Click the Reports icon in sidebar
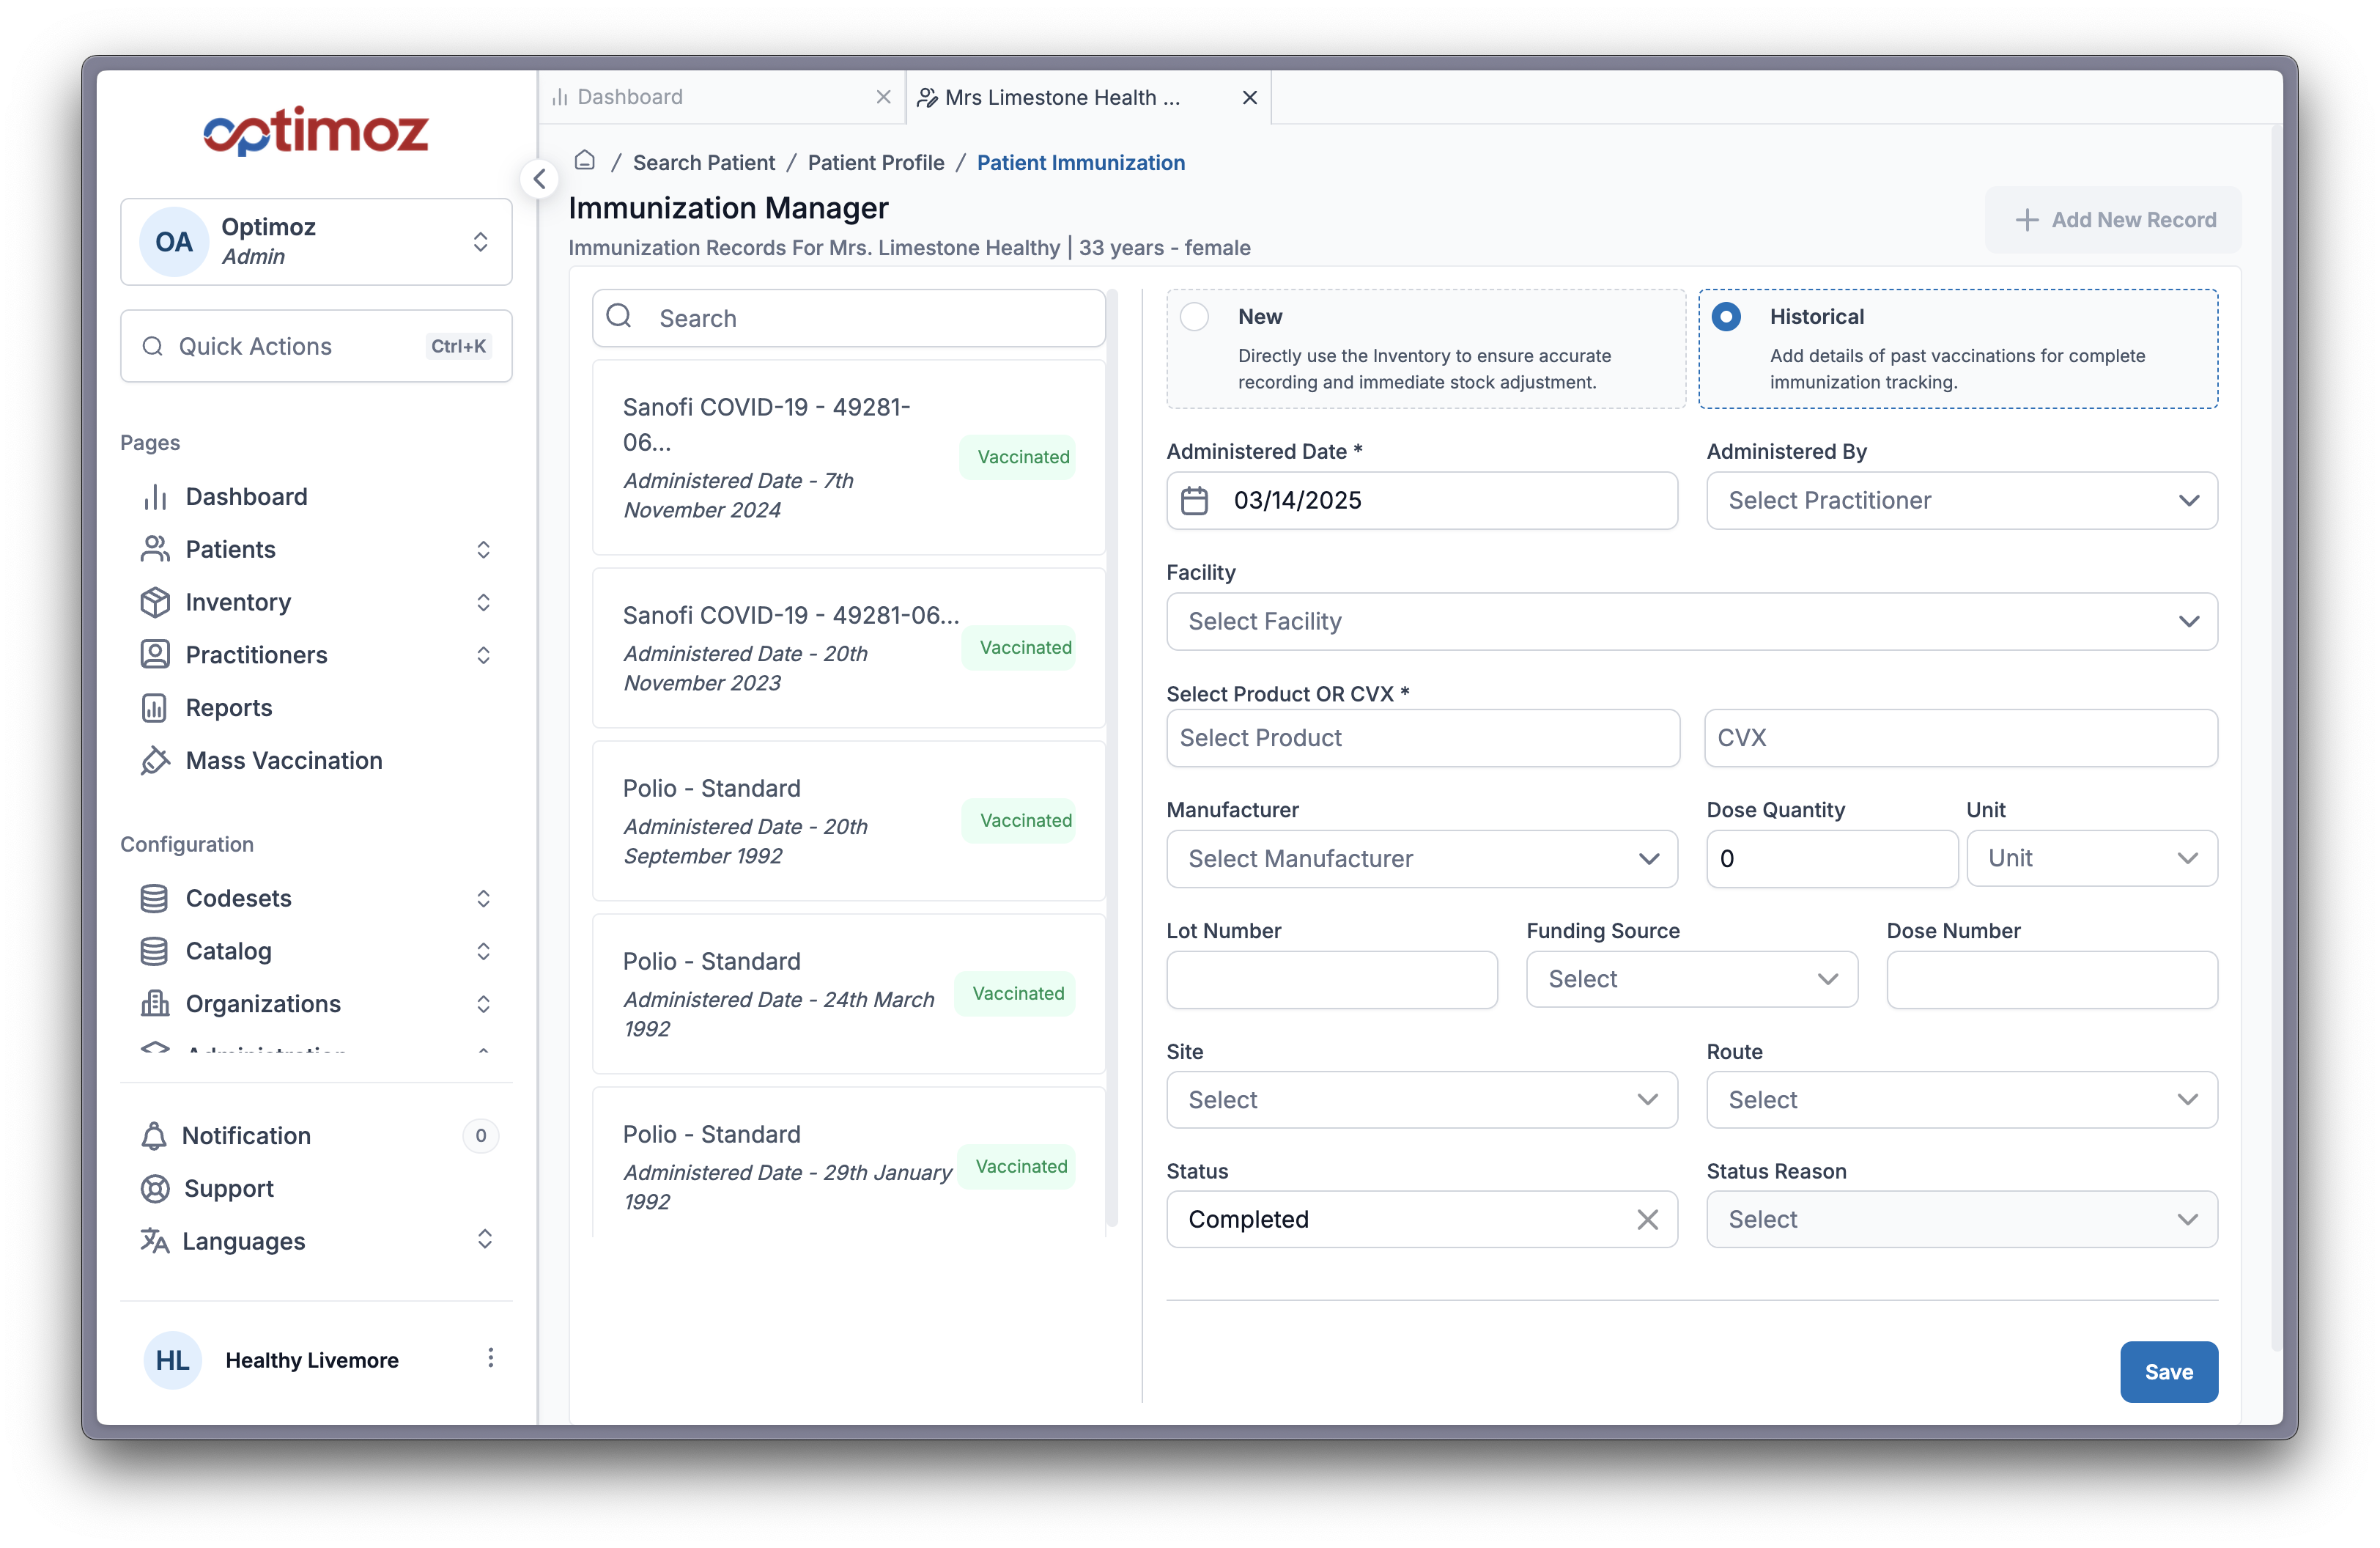 point(155,708)
